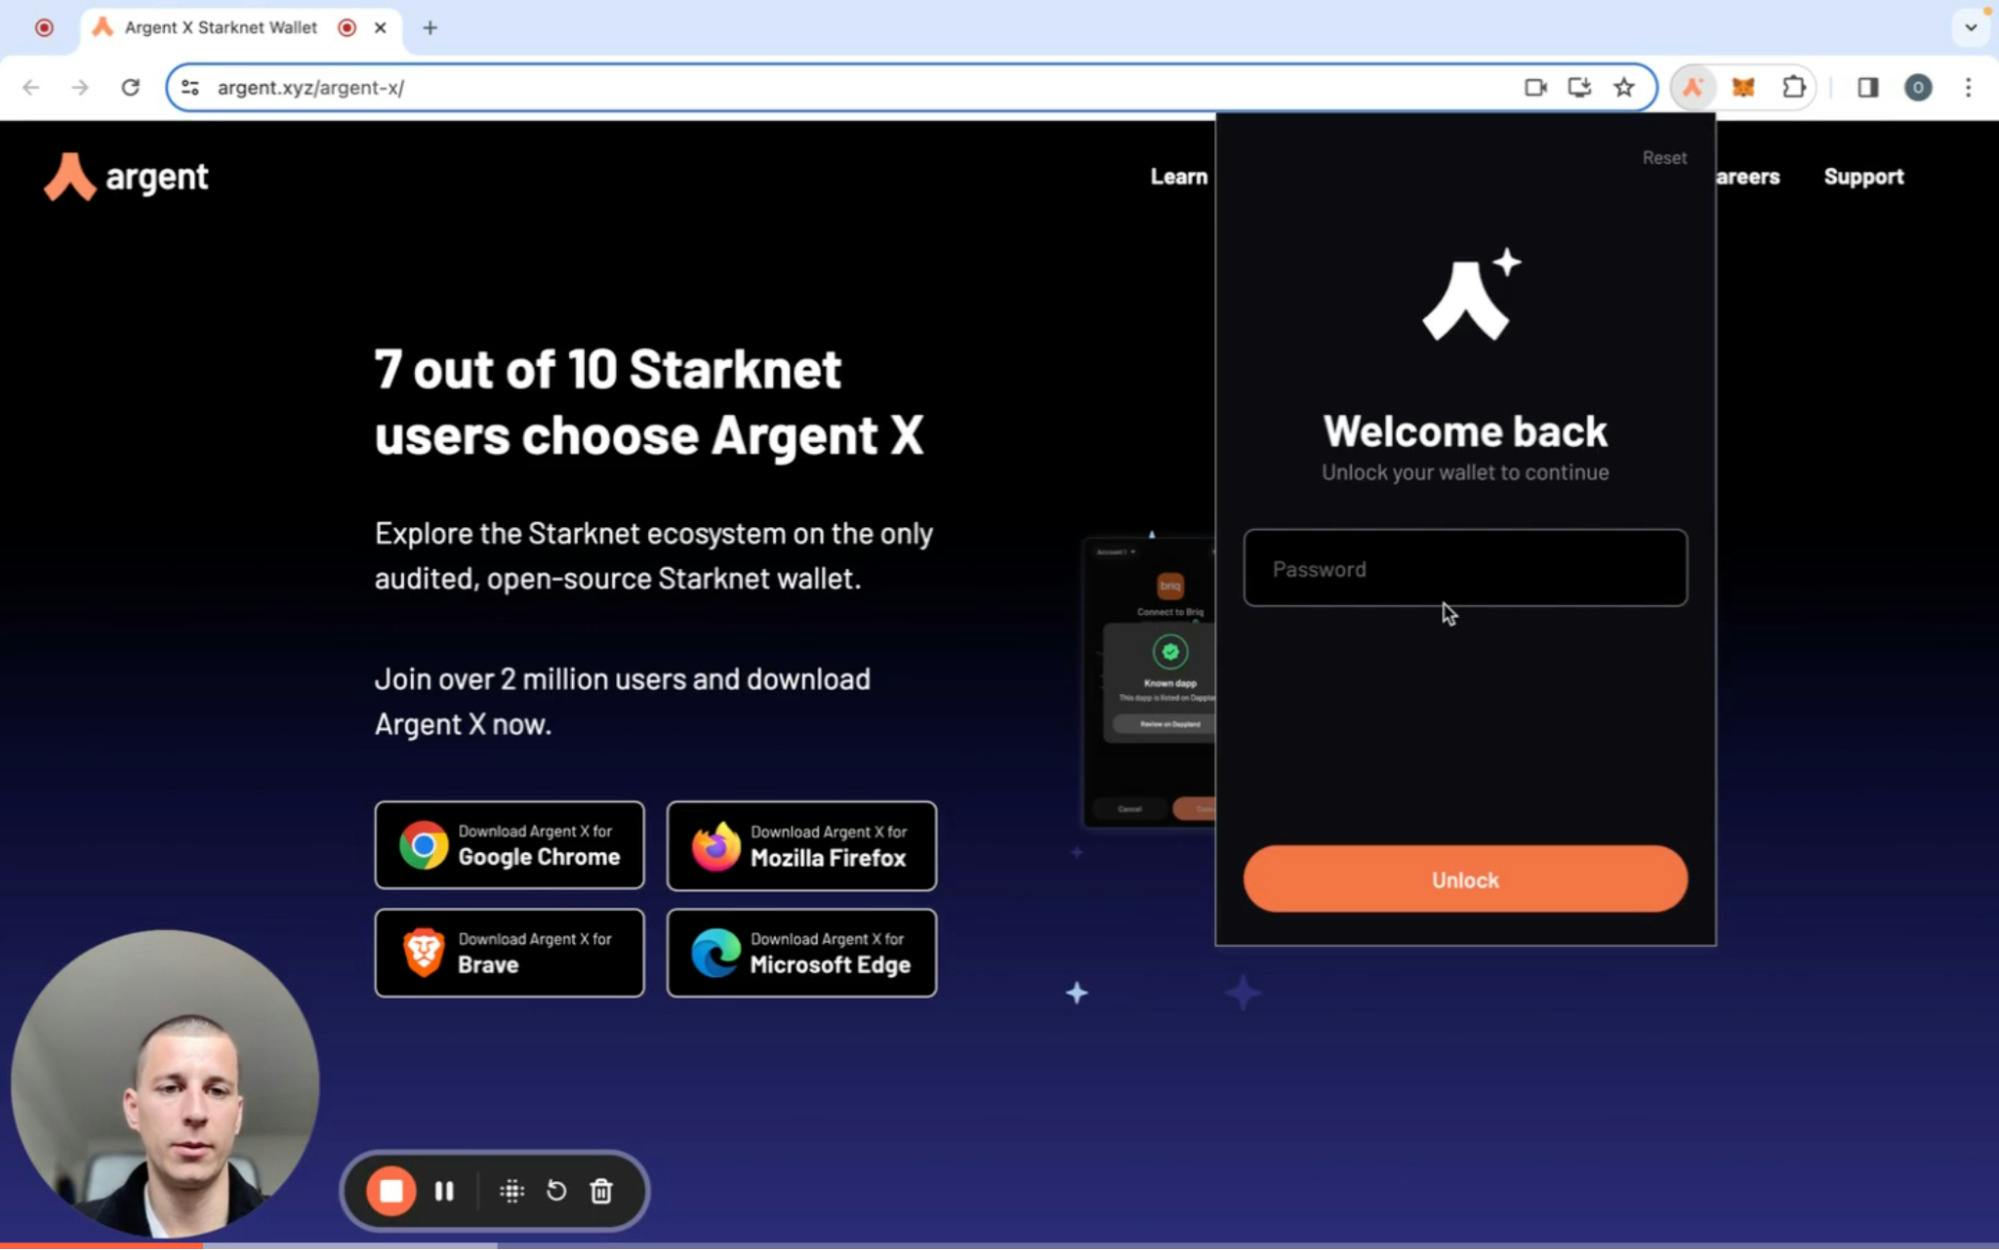Click the install app icon in address bar
Viewport: 1999px width, 1250px height.
pos(1579,87)
